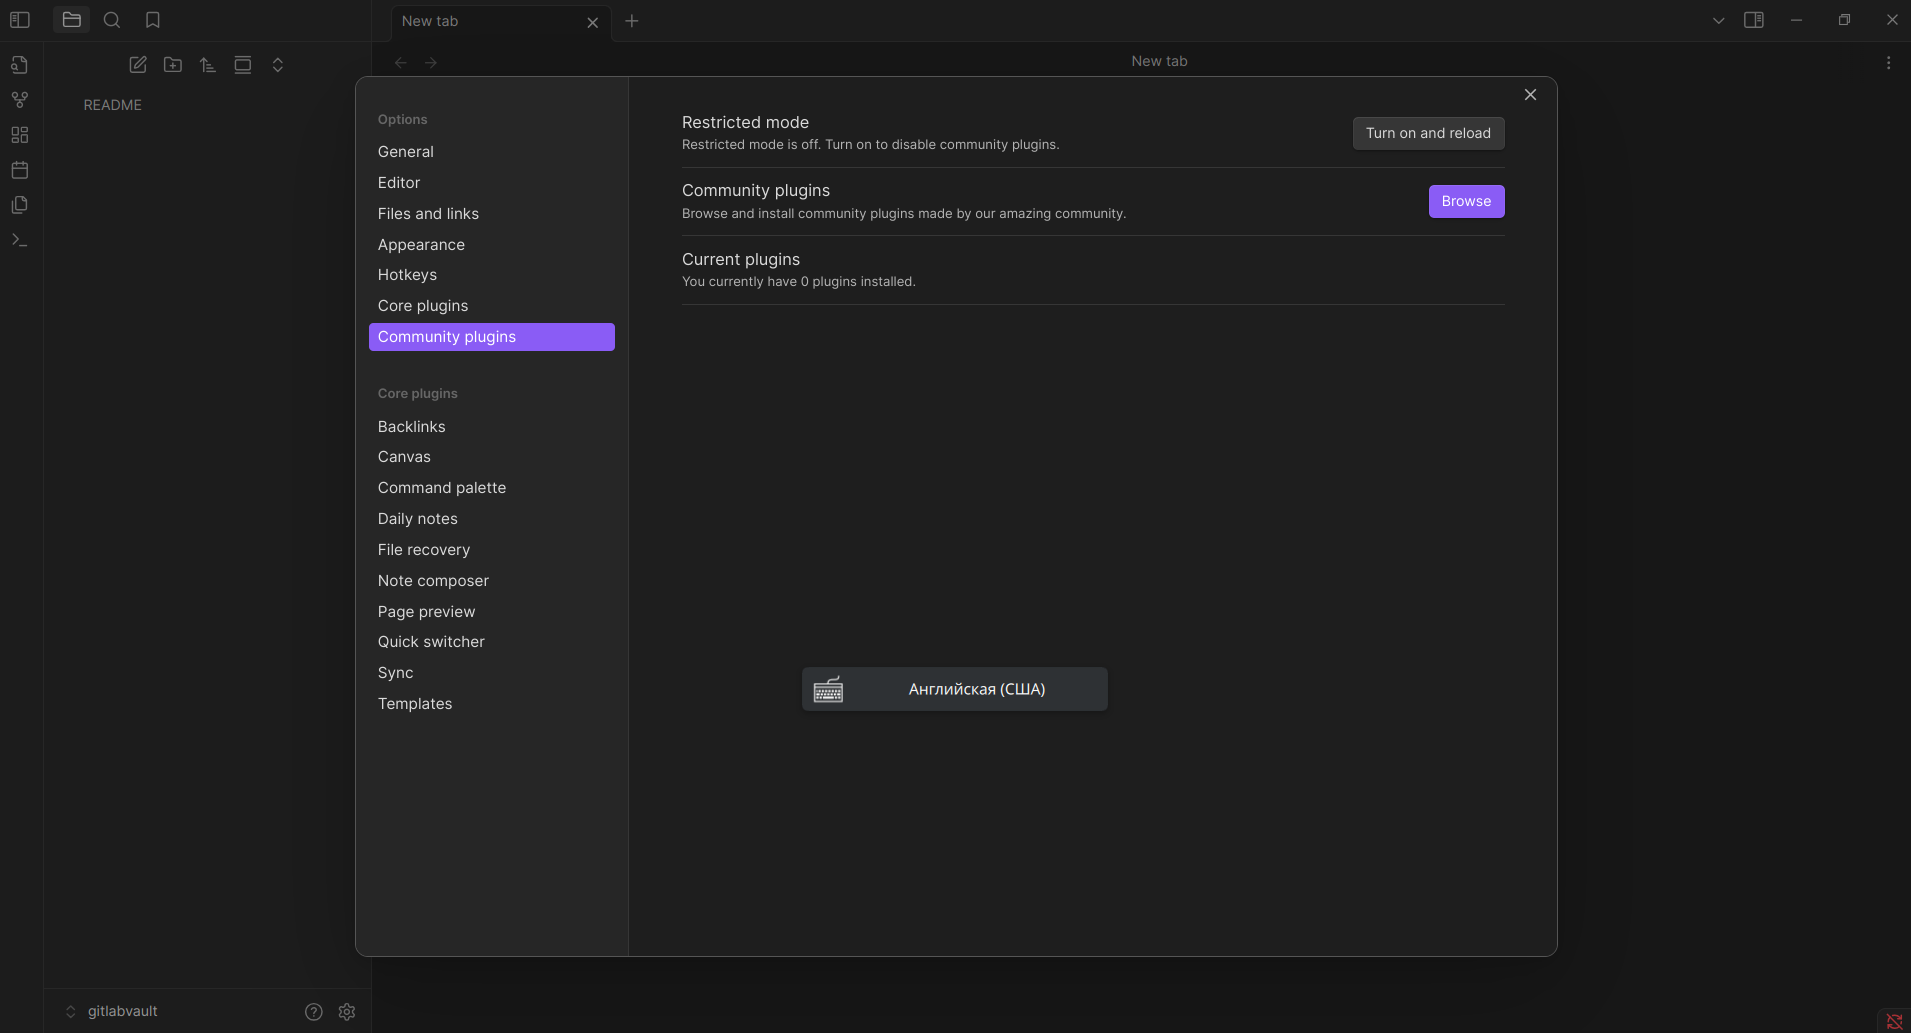1911x1033 pixels.
Task: Change file sort order icon
Action: [208, 65]
